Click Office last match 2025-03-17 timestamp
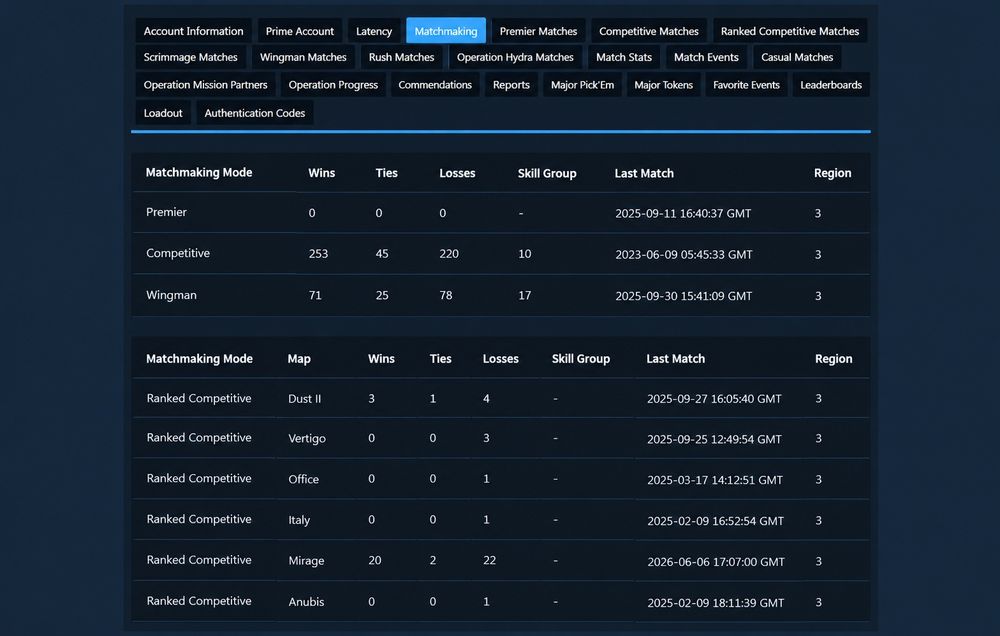 pos(714,480)
